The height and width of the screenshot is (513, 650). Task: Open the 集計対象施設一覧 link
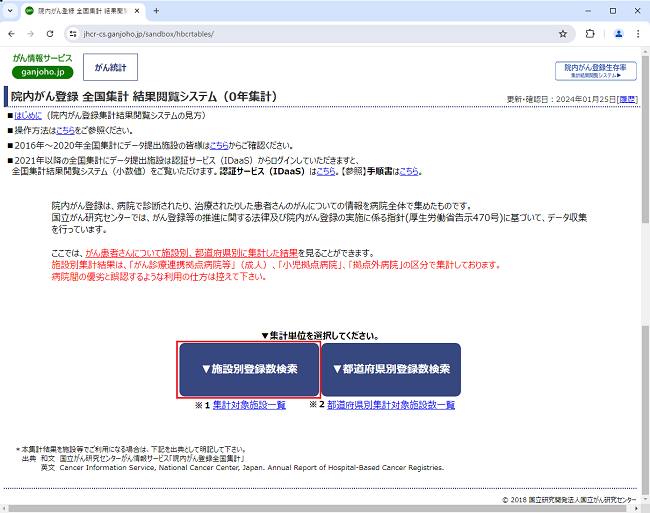pyautogui.click(x=249, y=405)
